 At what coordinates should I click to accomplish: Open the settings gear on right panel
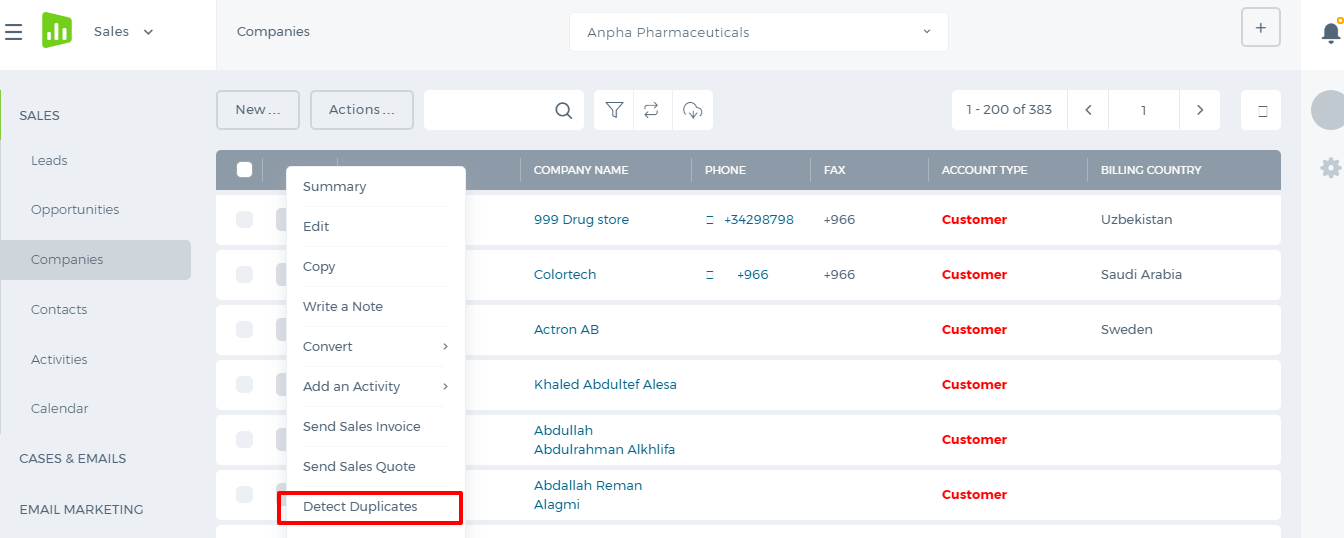(x=1330, y=168)
